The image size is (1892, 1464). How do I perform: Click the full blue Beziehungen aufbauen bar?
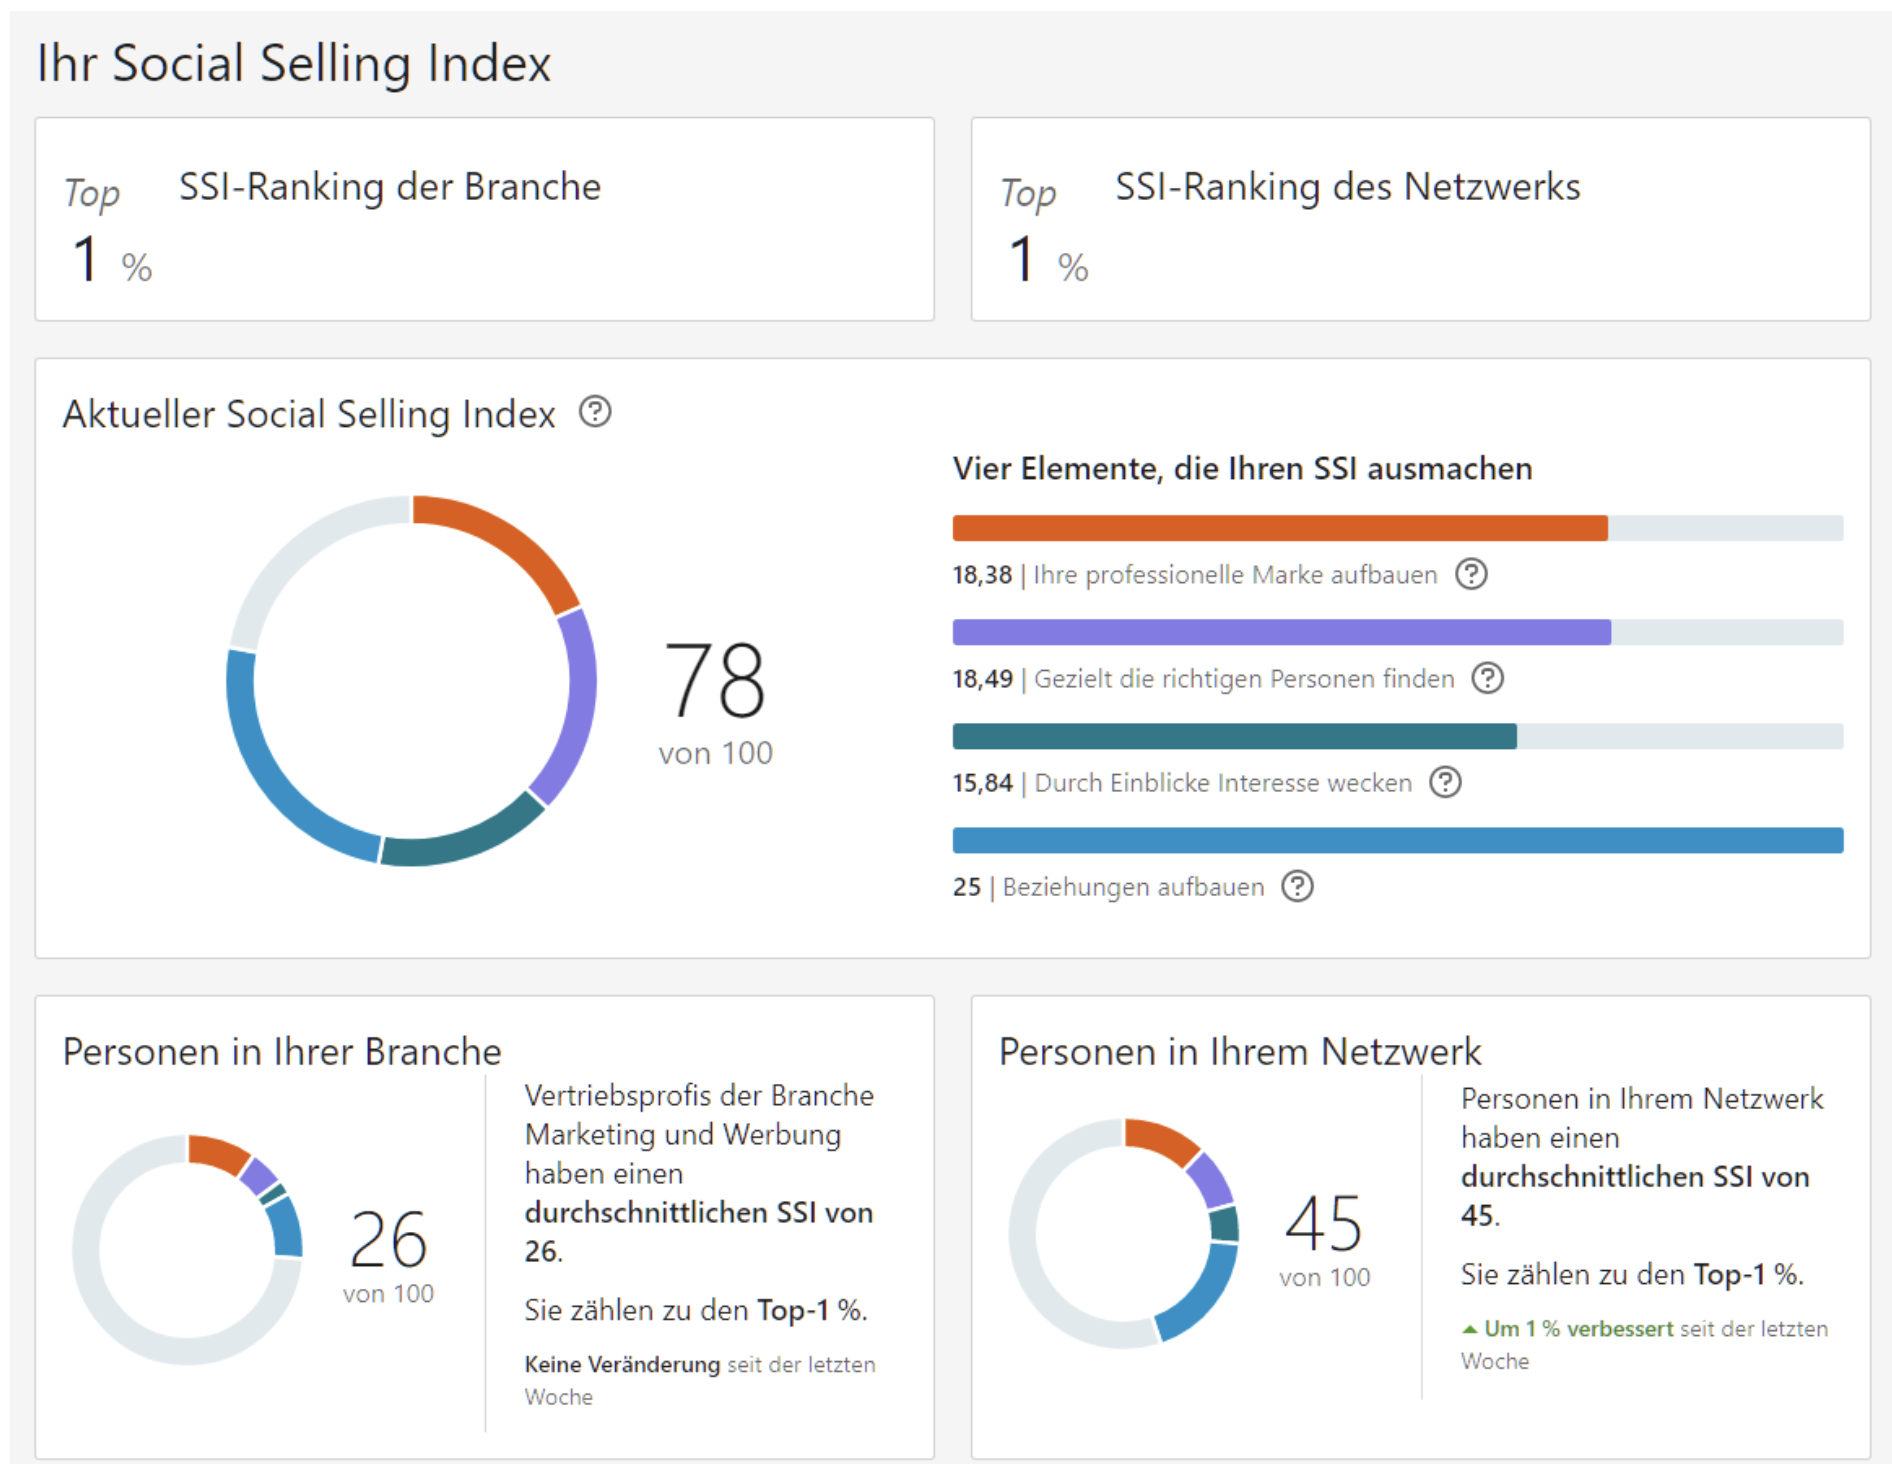point(1397,840)
